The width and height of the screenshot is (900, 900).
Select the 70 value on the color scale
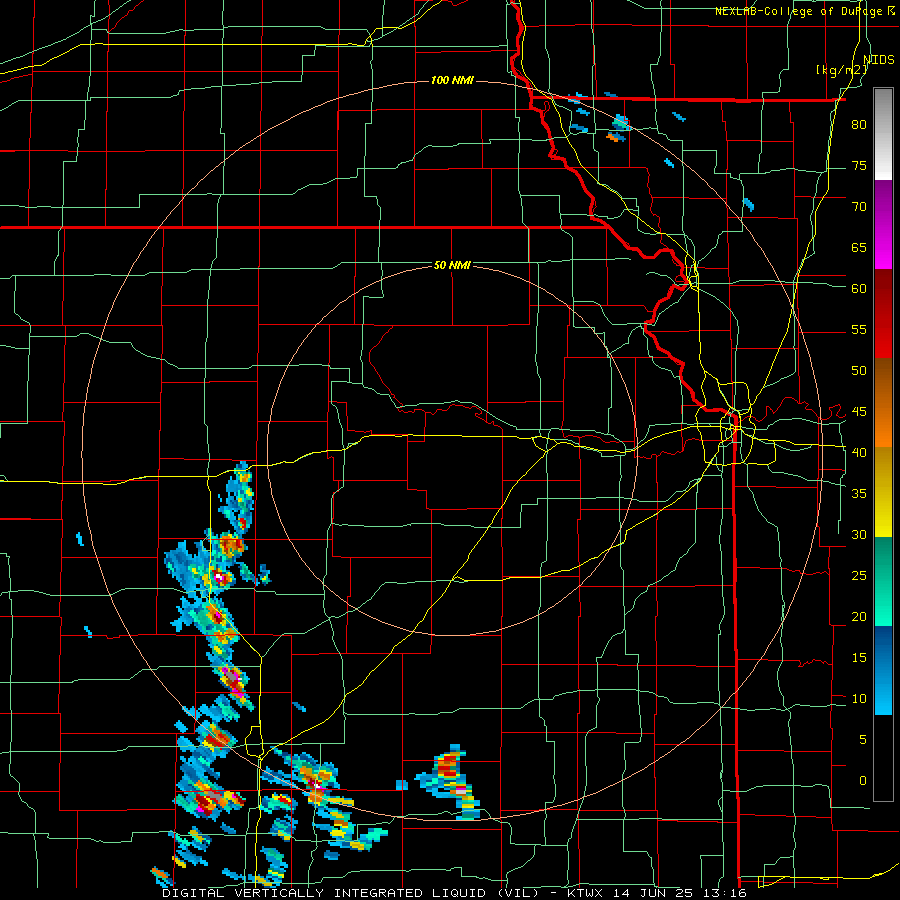[x=859, y=207]
